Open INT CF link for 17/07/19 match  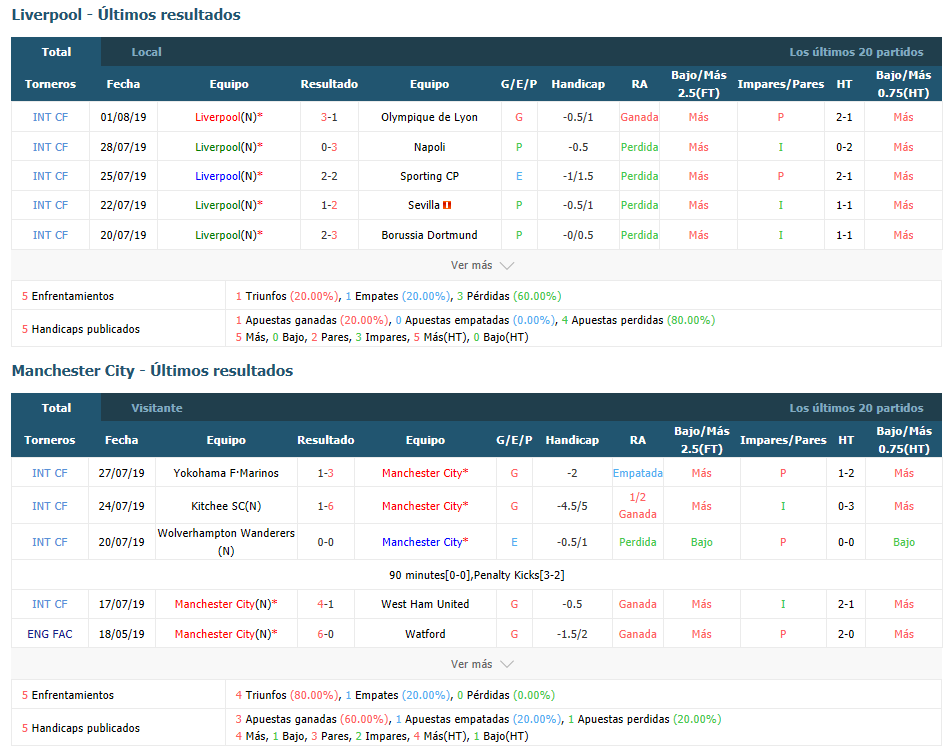(50, 604)
